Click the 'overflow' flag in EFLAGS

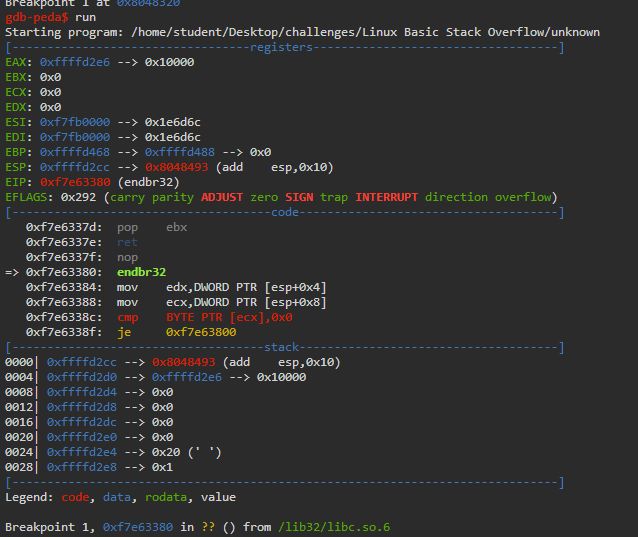pos(523,197)
